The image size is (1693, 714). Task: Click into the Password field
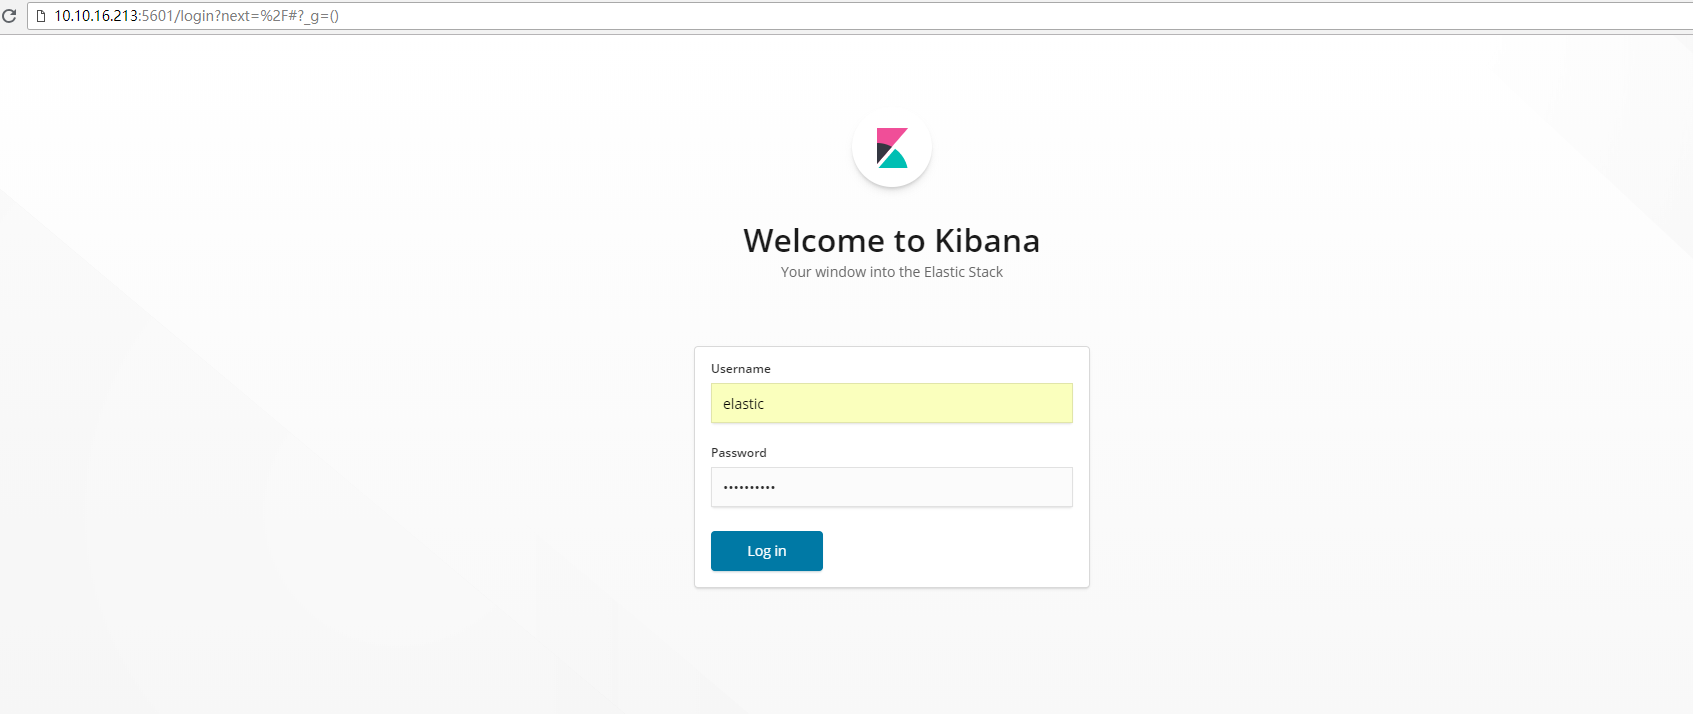click(x=891, y=487)
